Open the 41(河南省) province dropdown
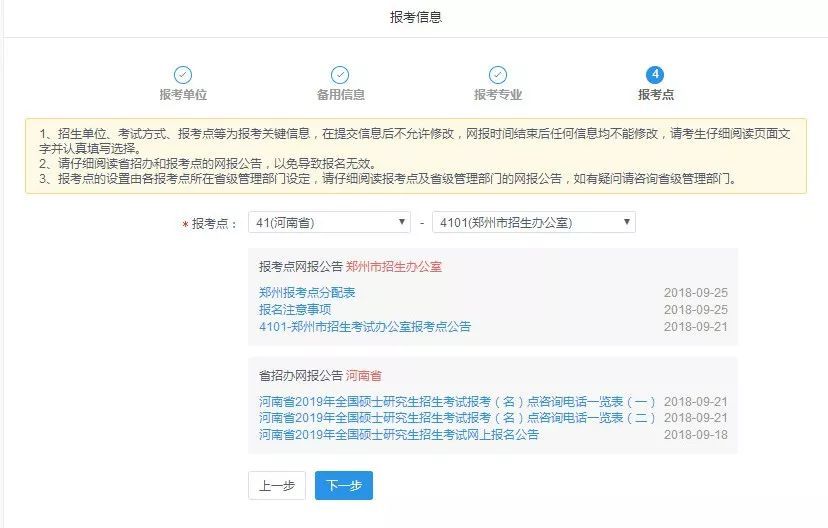Viewport: 828px width, 528px height. pyautogui.click(x=329, y=222)
